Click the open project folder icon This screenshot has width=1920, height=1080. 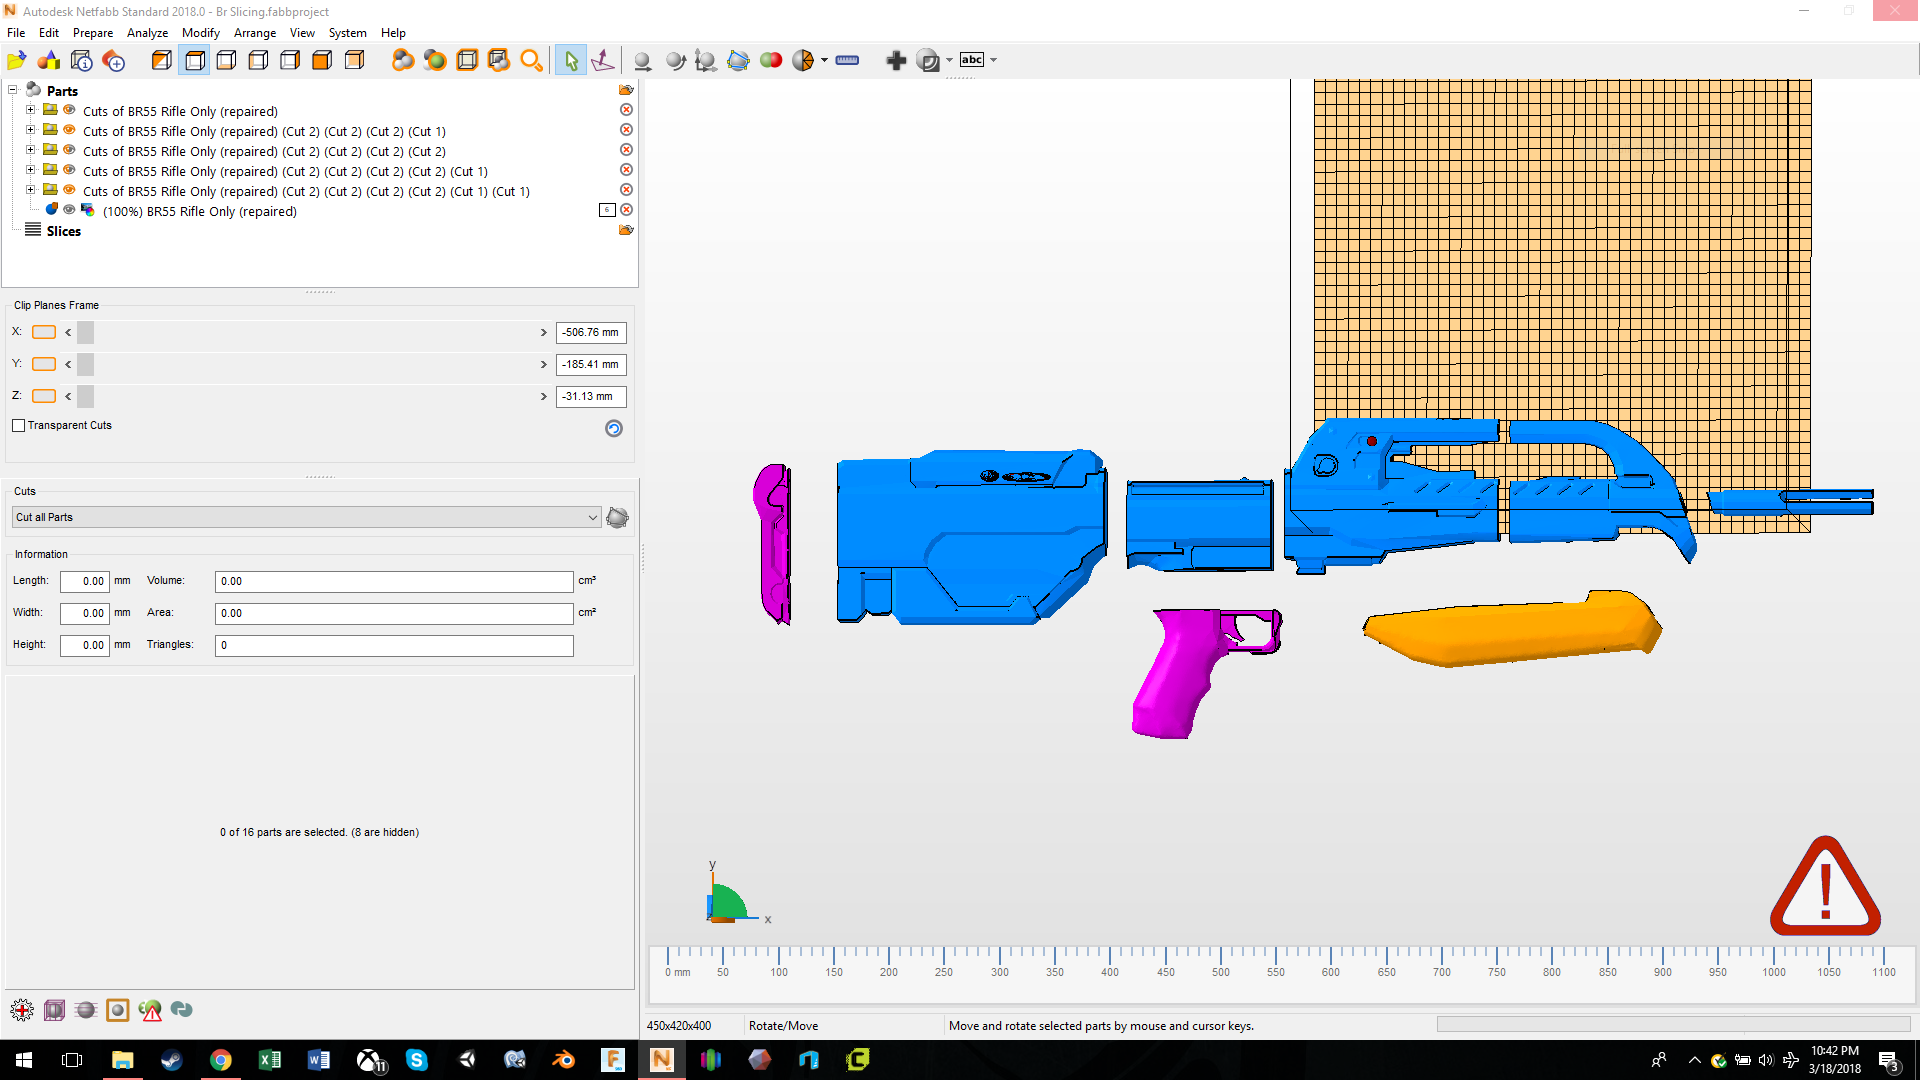point(17,61)
